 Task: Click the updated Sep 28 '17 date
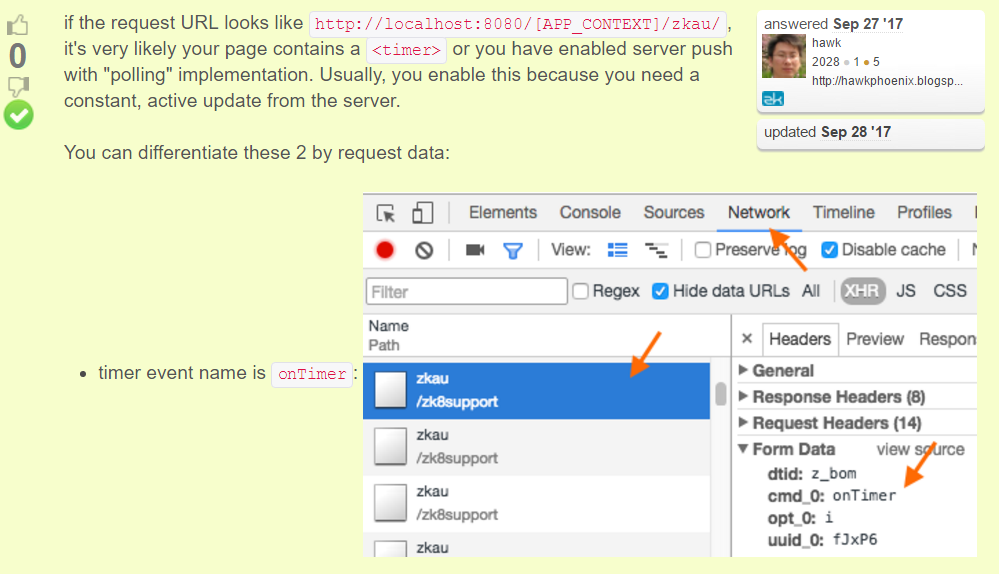856,132
